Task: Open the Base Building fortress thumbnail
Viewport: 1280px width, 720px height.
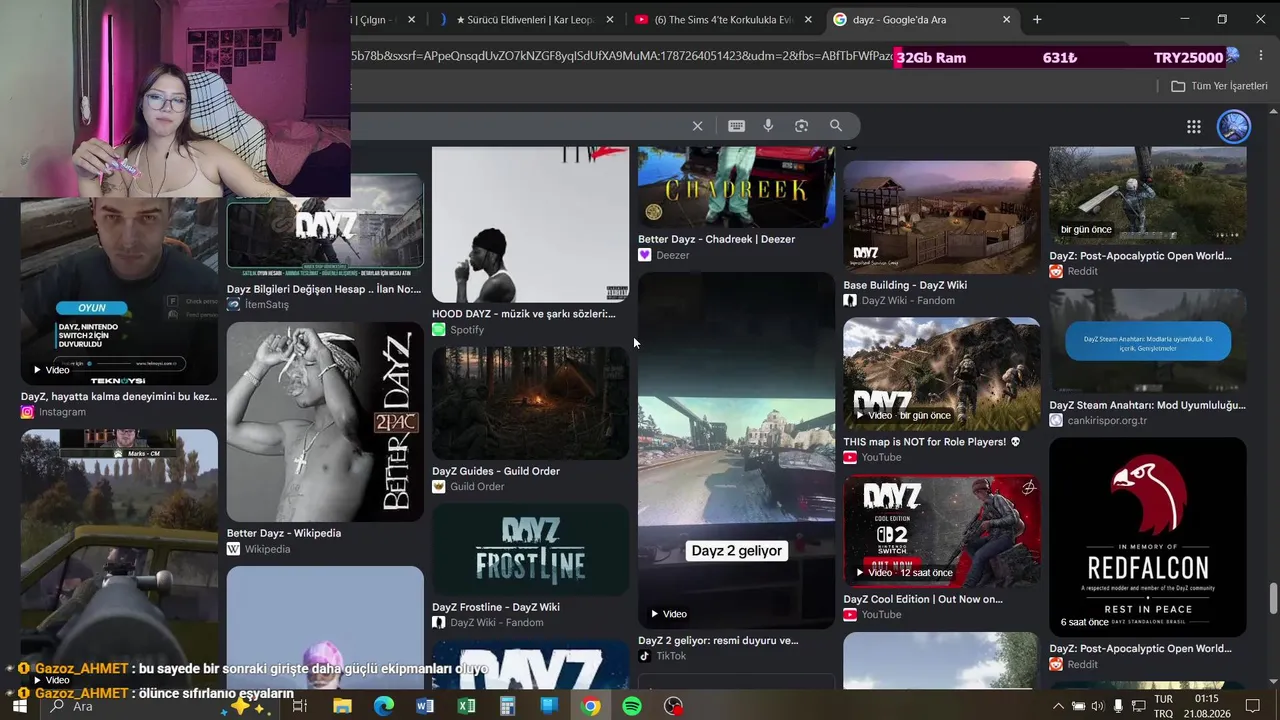Action: (x=941, y=216)
